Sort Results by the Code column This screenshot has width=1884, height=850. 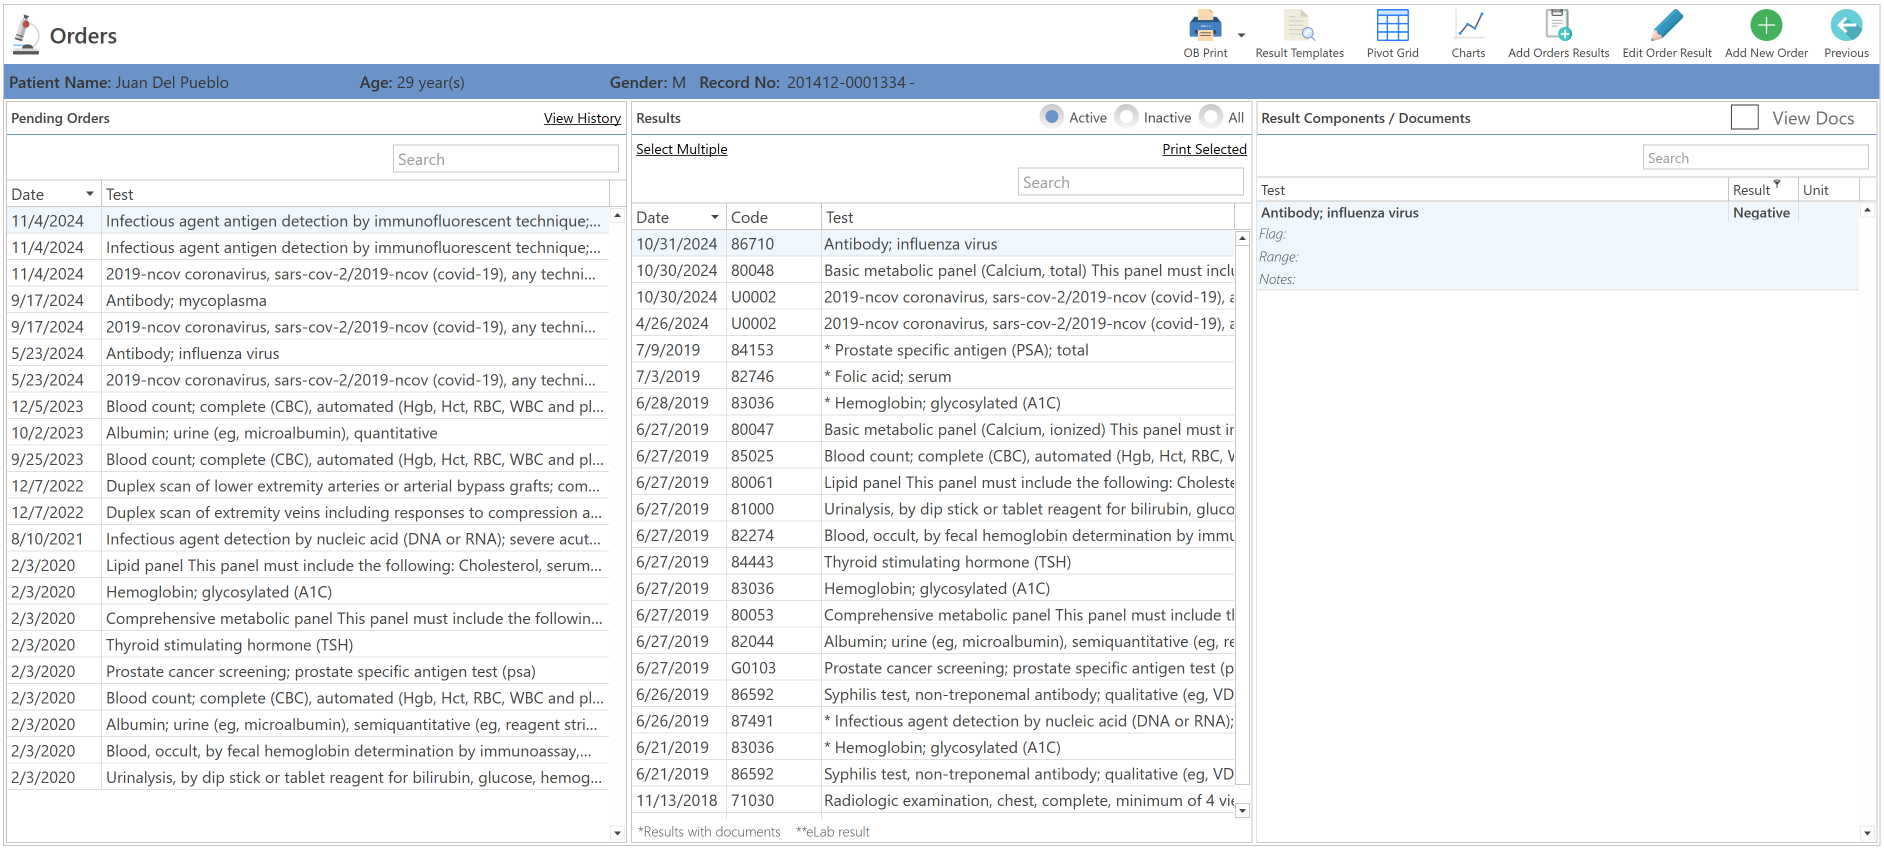coord(773,217)
